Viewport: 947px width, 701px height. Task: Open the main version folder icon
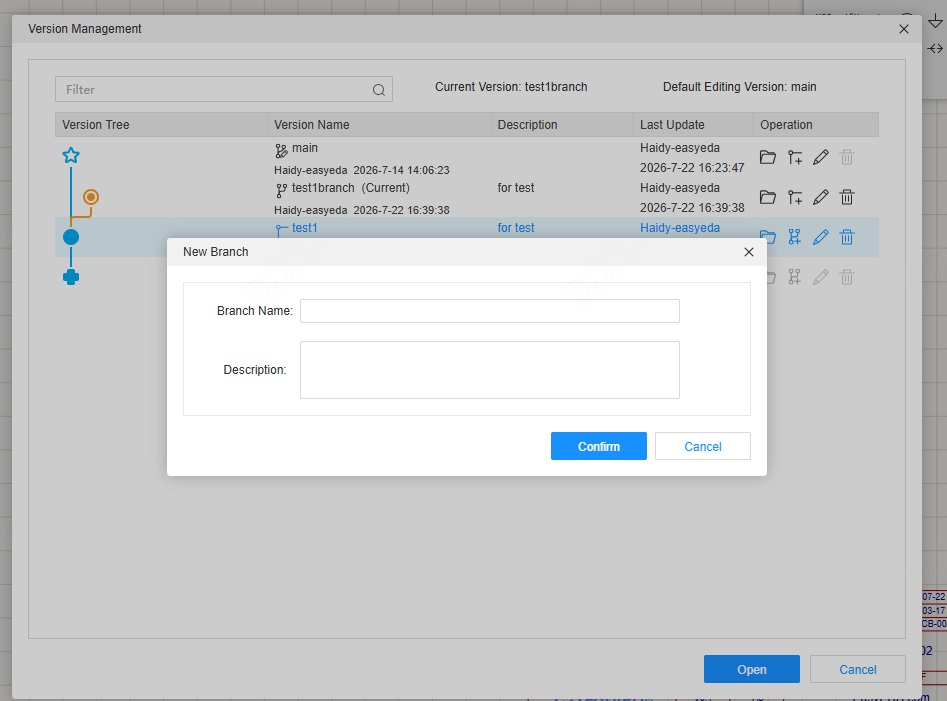coord(768,158)
